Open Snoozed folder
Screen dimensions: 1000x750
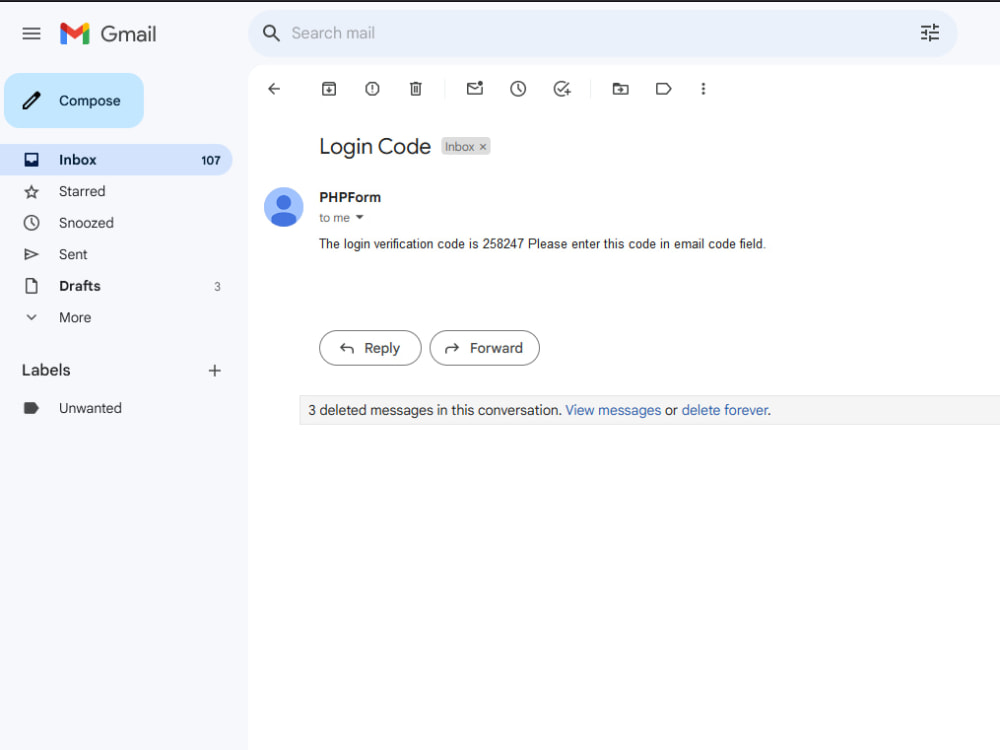point(115,223)
